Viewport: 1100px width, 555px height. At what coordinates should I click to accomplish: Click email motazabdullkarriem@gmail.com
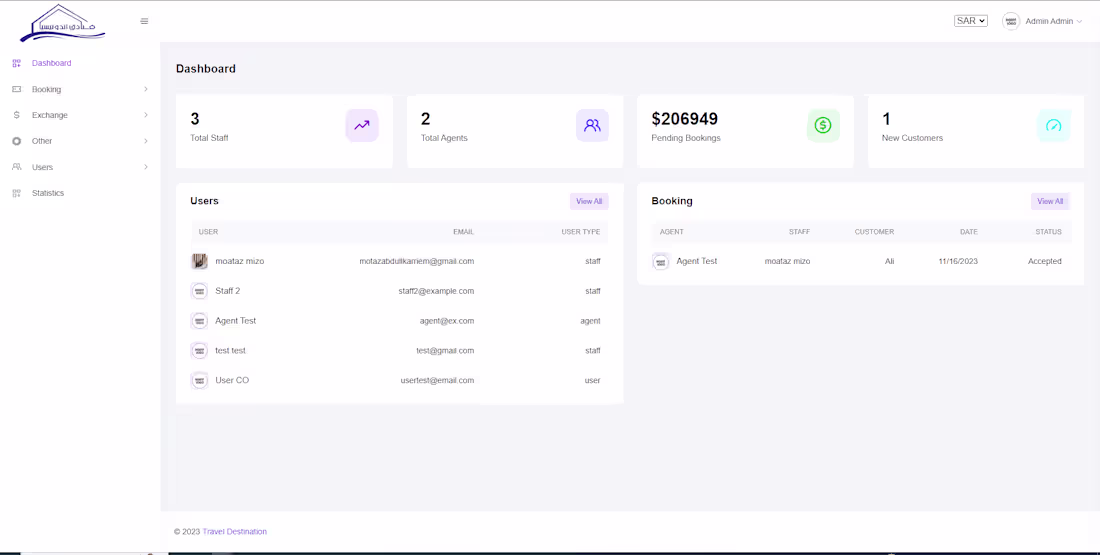point(417,261)
